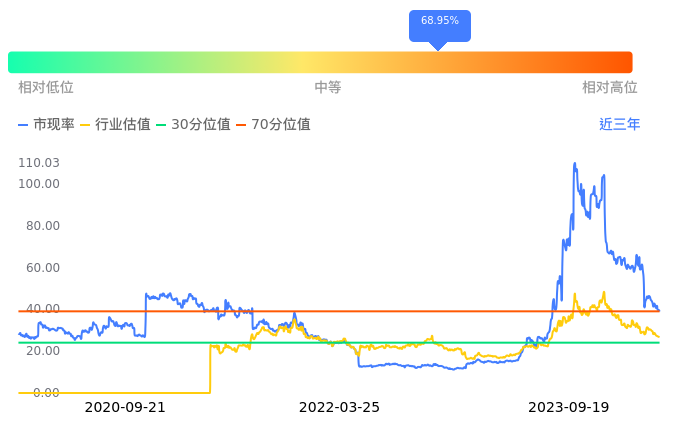Screen dimensions: 686x442
Task: Click the 2022-03-25 date axis label
Action: click(x=340, y=408)
